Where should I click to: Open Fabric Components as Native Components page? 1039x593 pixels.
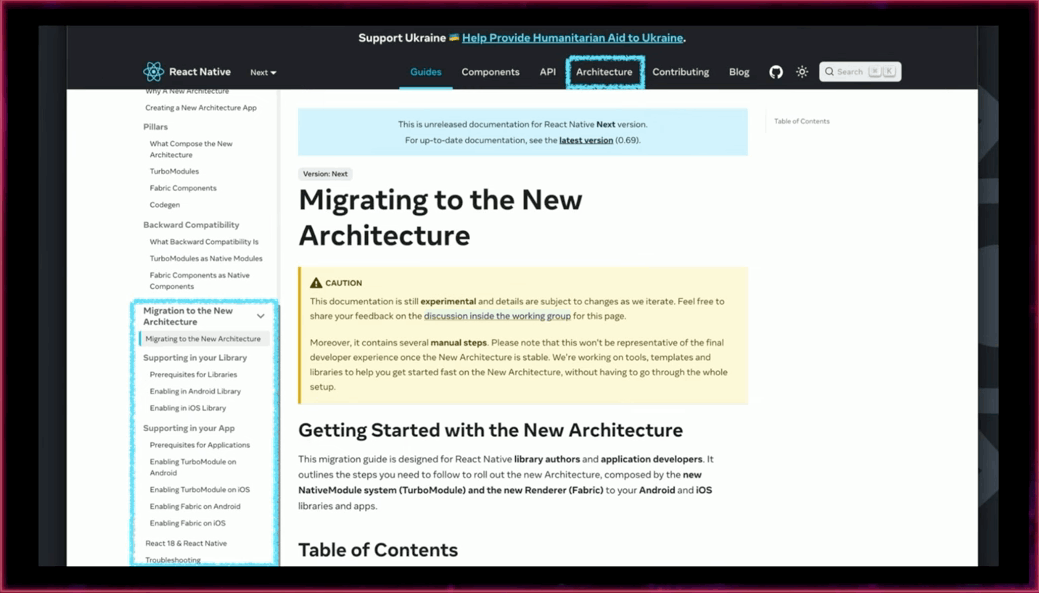pyautogui.click(x=199, y=281)
